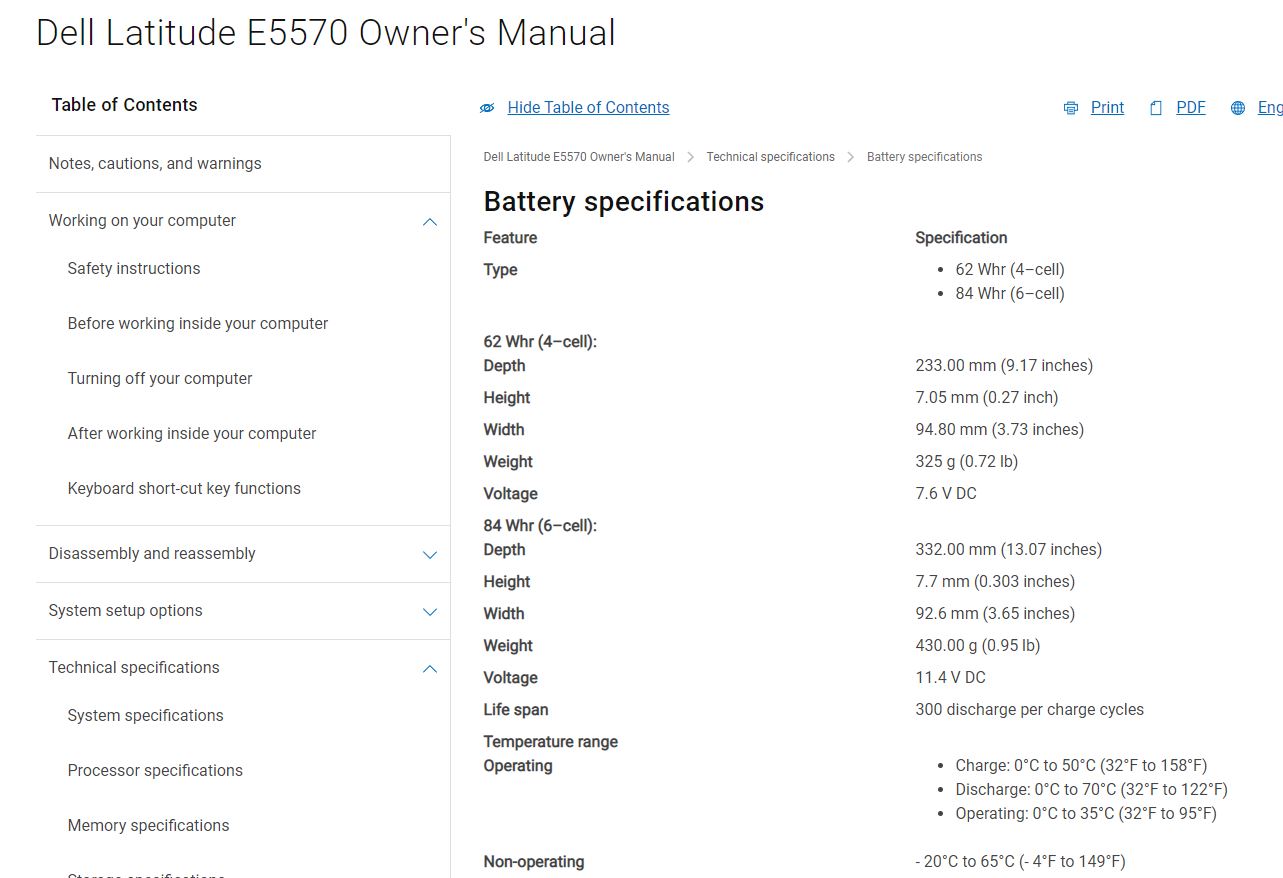Go to Technical specifications breadcrumb
The width and height of the screenshot is (1283, 878).
(x=770, y=157)
